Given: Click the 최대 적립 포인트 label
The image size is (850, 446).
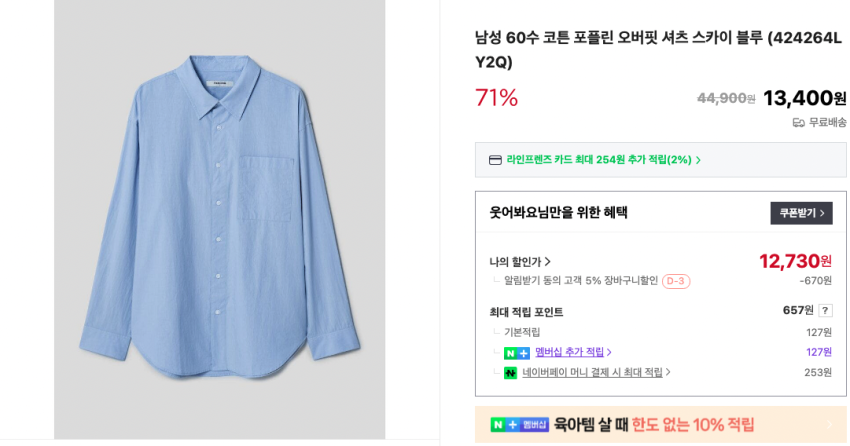Looking at the screenshot, I should 526,312.
